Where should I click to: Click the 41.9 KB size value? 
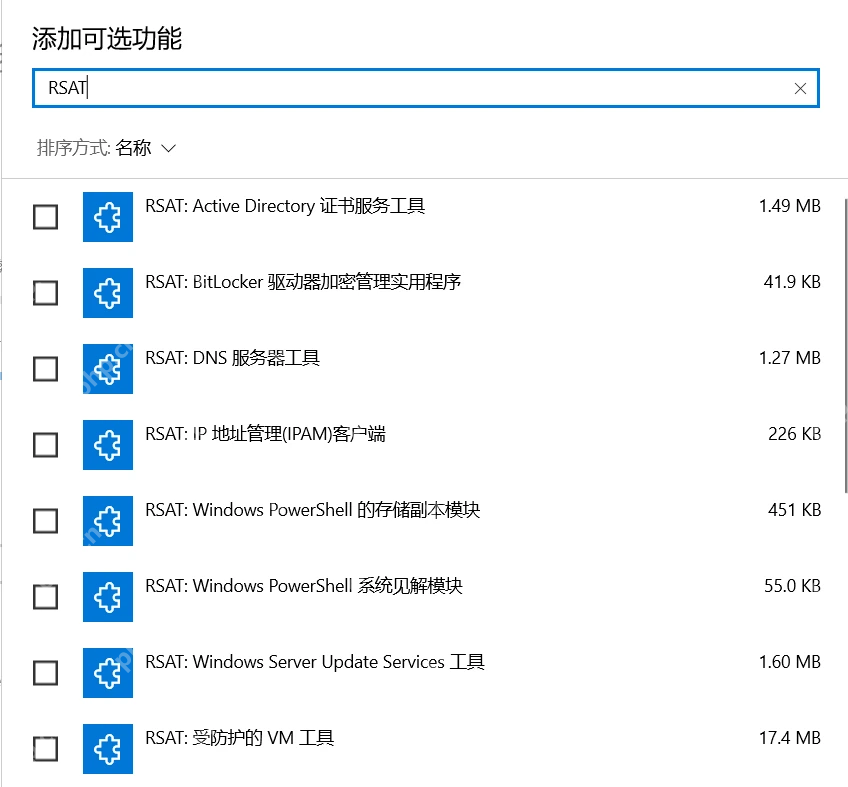coord(792,282)
